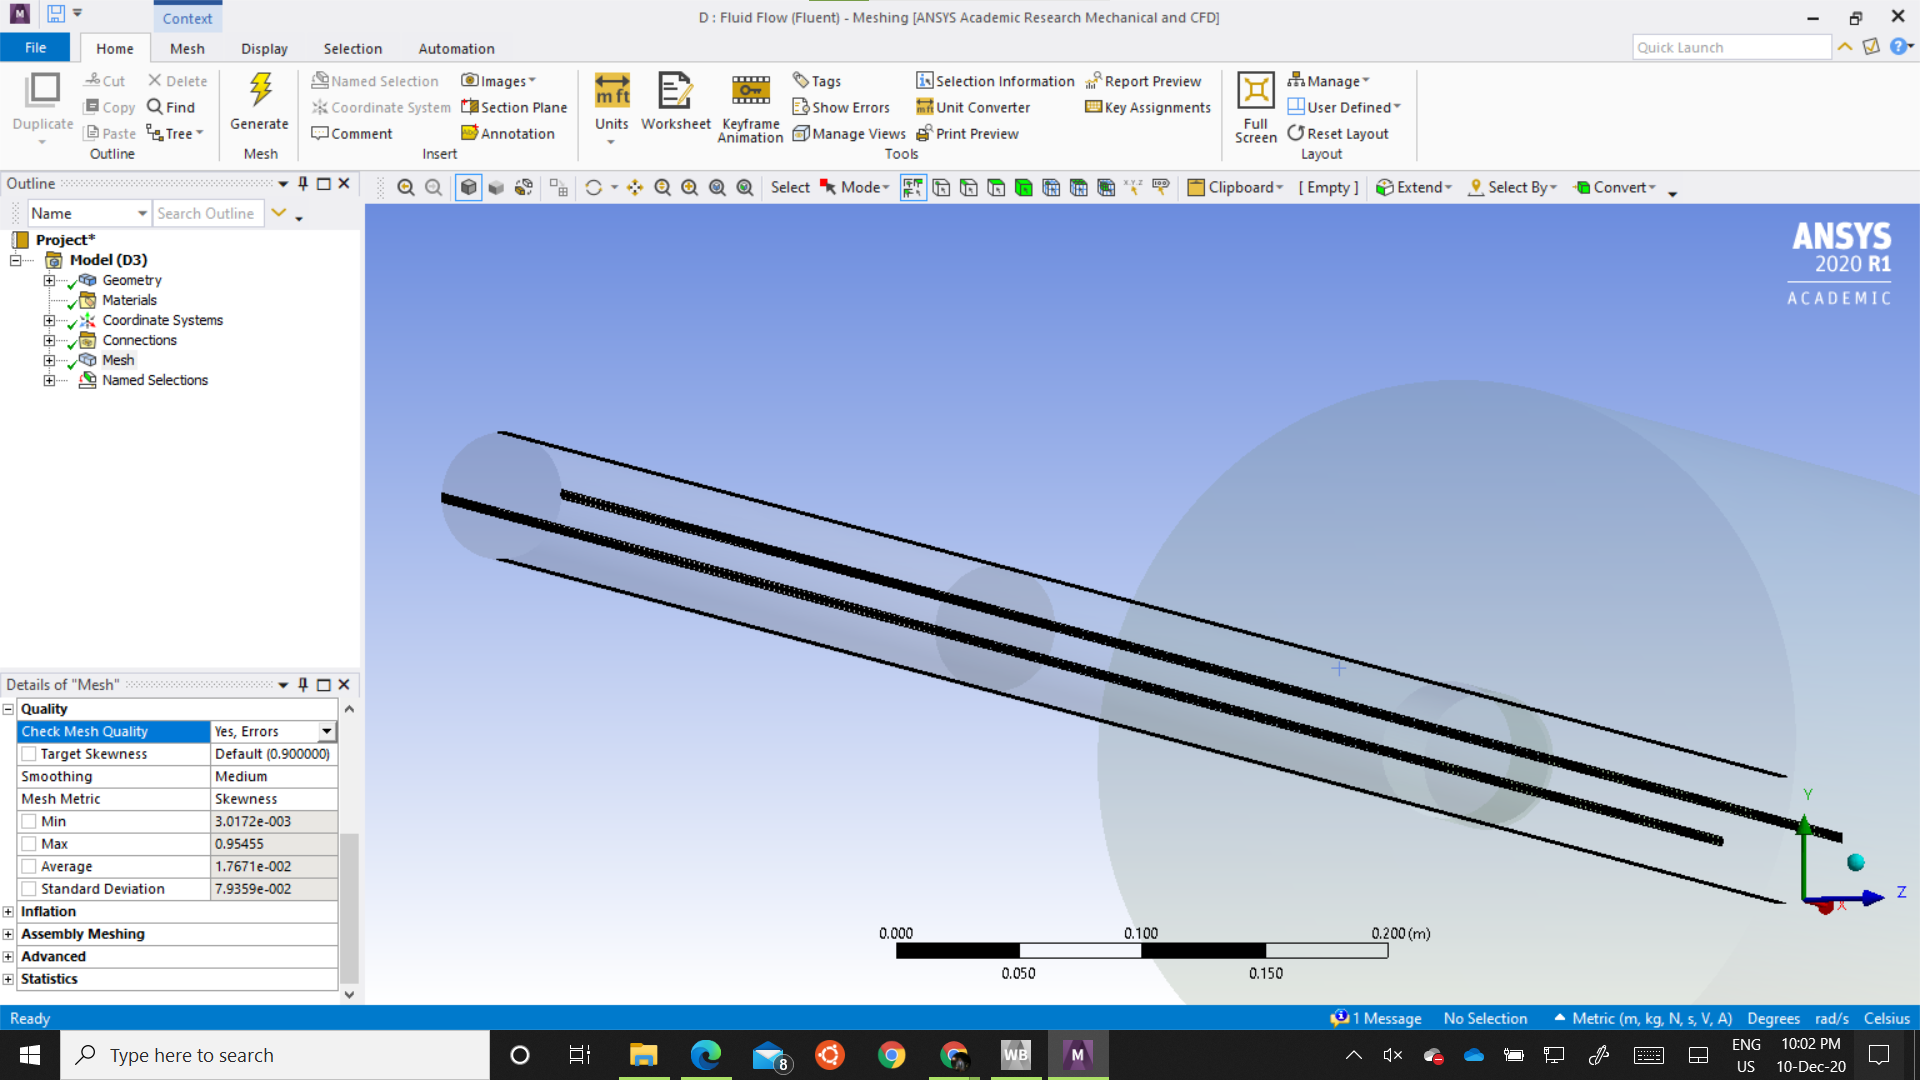Viewport: 1920px width, 1080px height.
Task: Click the Tags tool
Action: click(817, 81)
